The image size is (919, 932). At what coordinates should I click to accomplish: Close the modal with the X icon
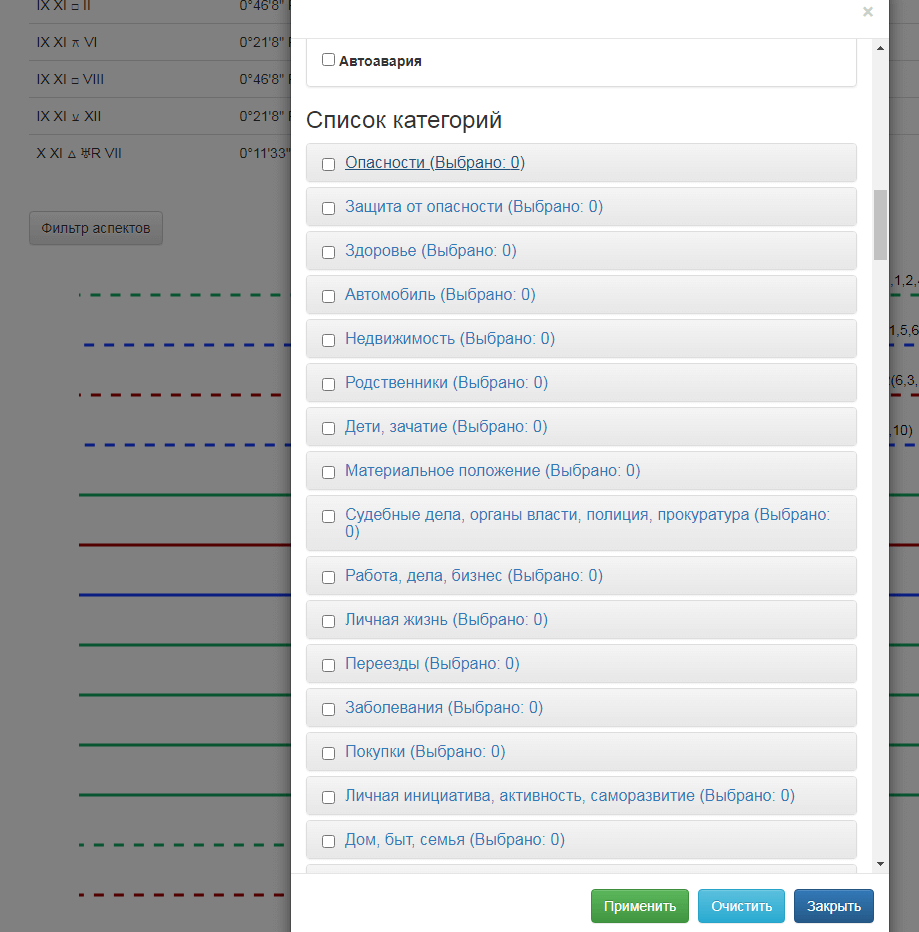coord(867,12)
